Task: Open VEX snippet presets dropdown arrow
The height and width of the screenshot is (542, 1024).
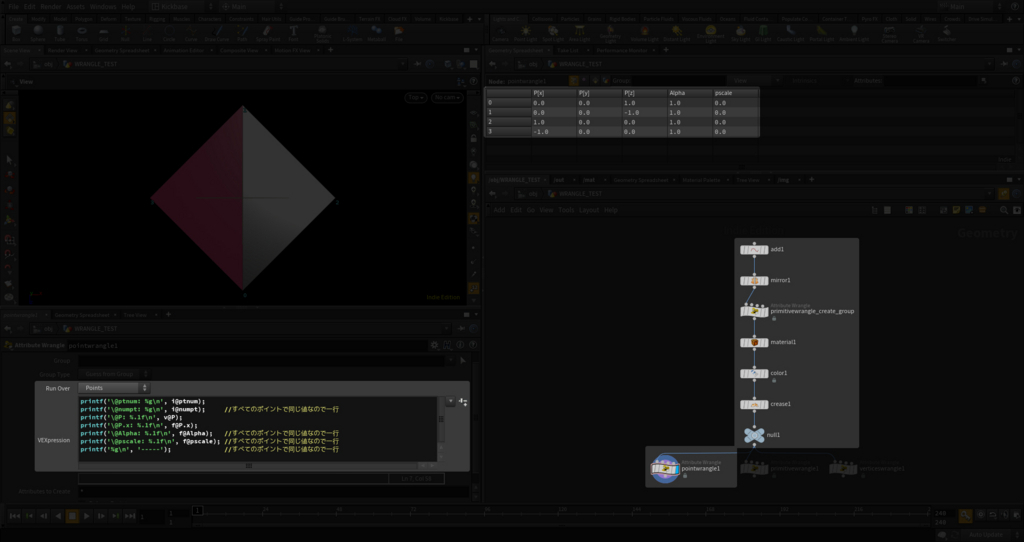Action: pos(451,401)
